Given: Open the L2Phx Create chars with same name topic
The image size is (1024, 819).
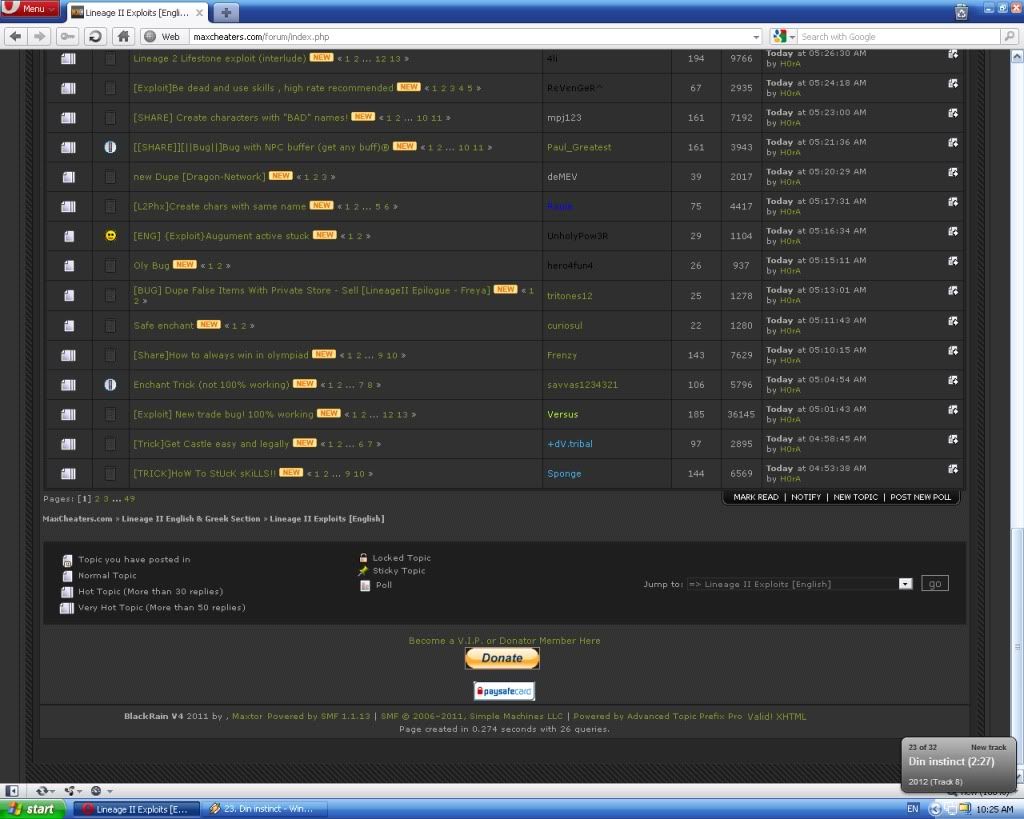Looking at the screenshot, I should pos(219,206).
